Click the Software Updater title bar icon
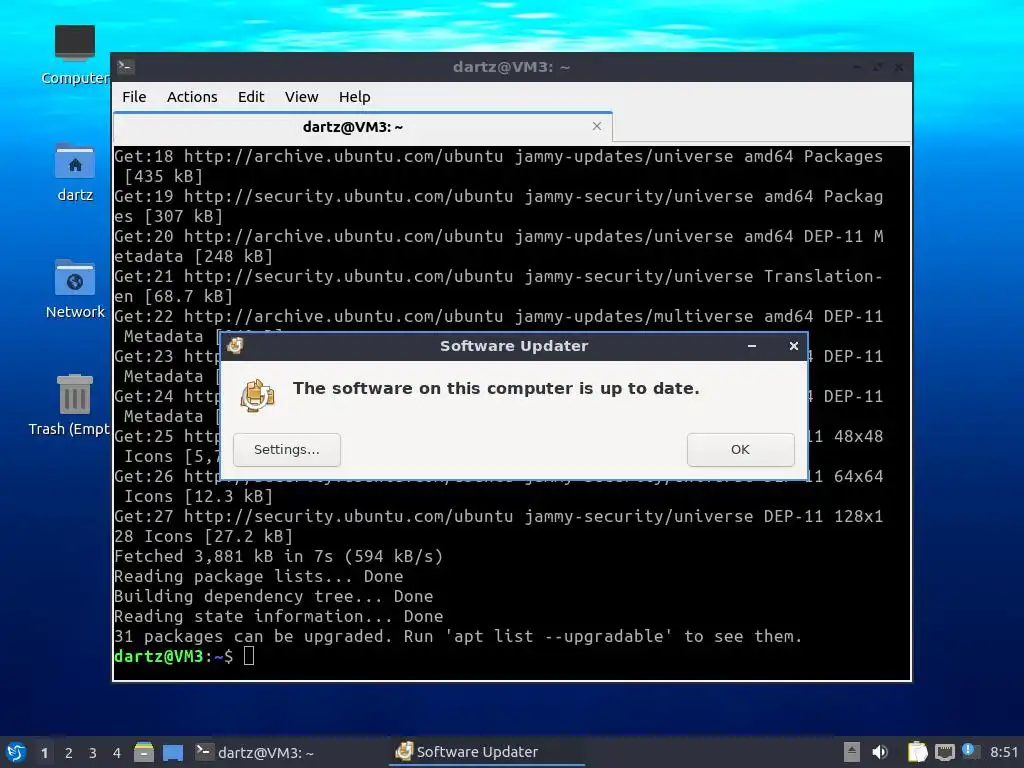 (235, 346)
